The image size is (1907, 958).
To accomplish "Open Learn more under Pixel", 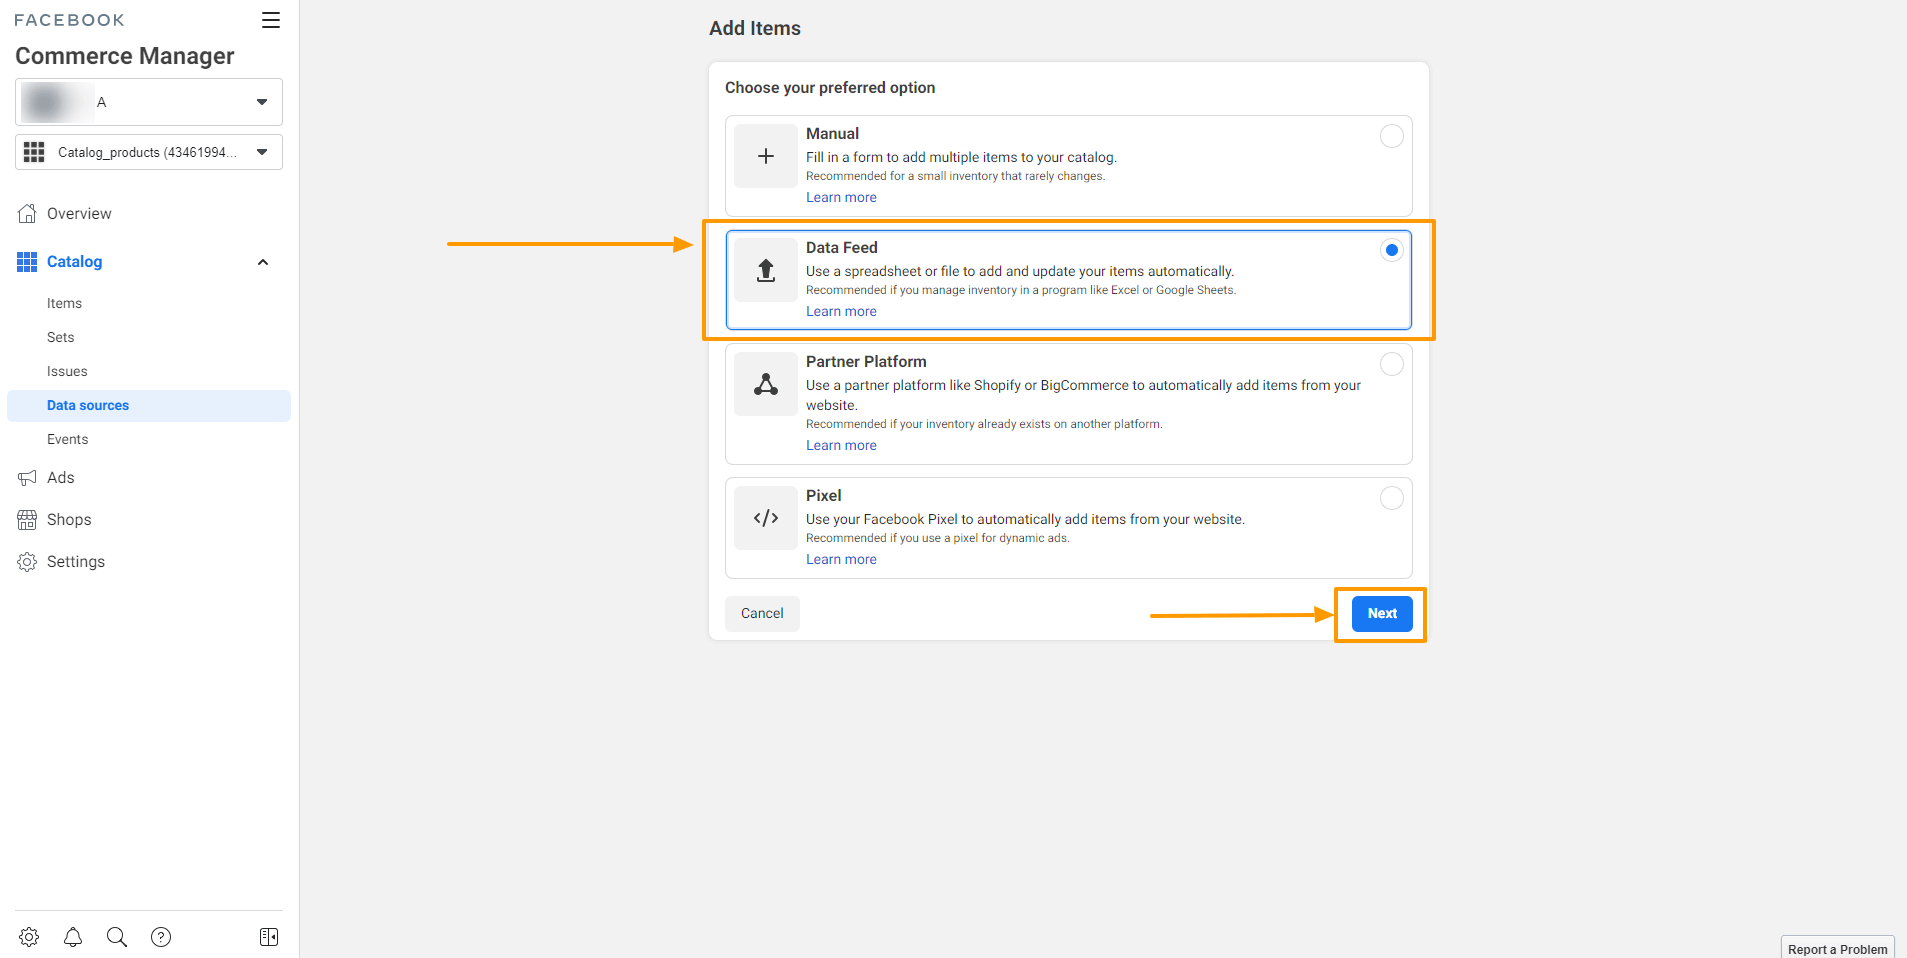I will point(841,560).
